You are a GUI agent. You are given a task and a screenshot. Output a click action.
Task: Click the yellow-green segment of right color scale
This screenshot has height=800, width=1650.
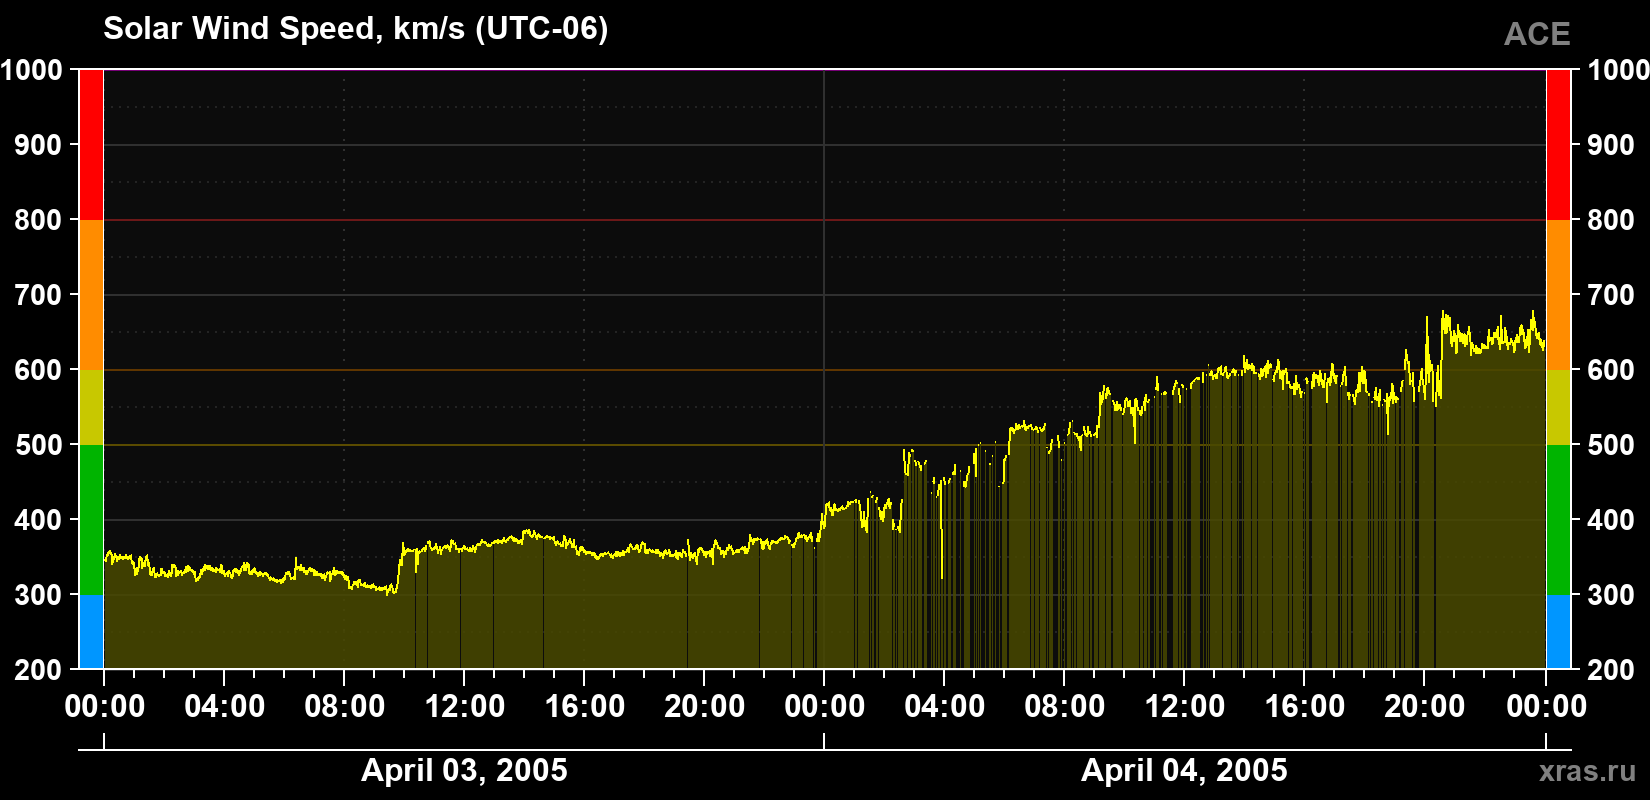click(x=1558, y=407)
